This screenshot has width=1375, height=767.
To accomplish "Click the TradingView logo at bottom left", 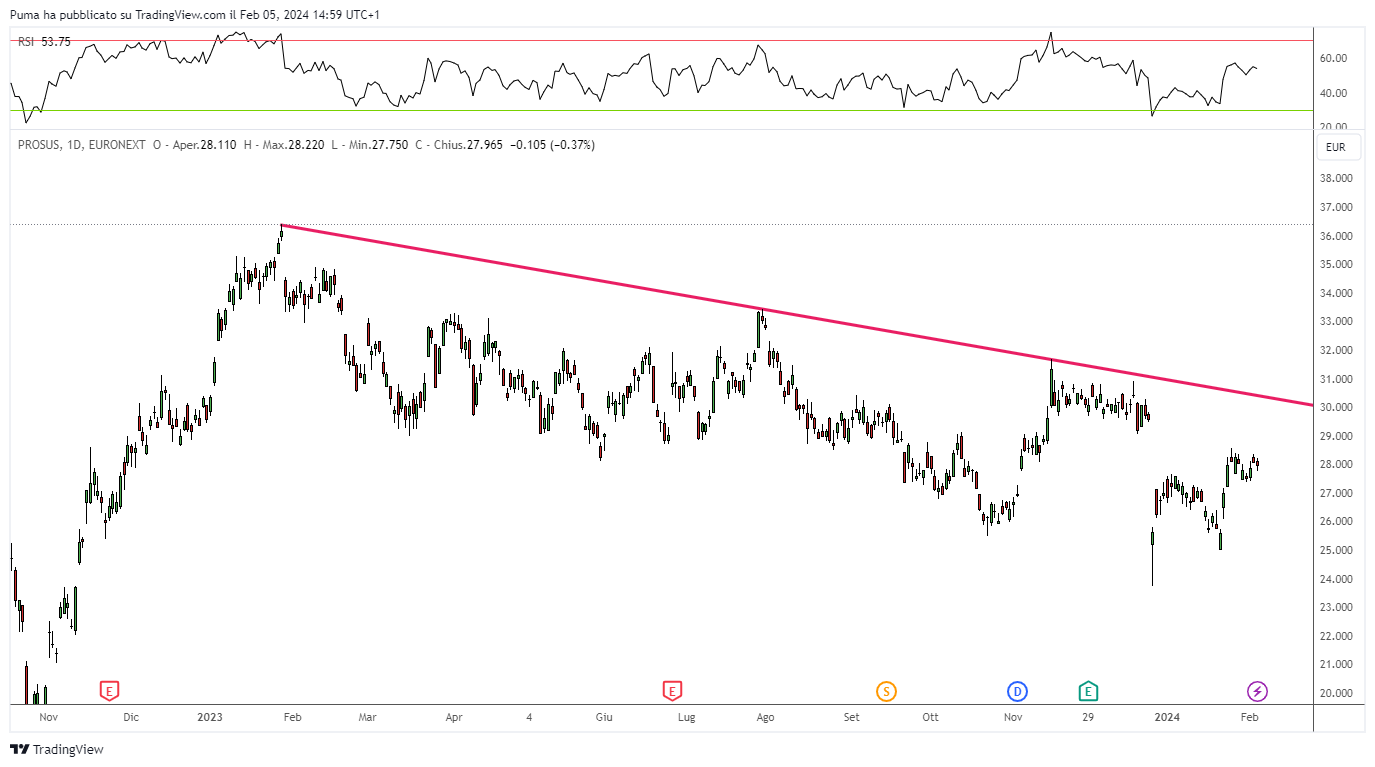I will pyautogui.click(x=57, y=749).
